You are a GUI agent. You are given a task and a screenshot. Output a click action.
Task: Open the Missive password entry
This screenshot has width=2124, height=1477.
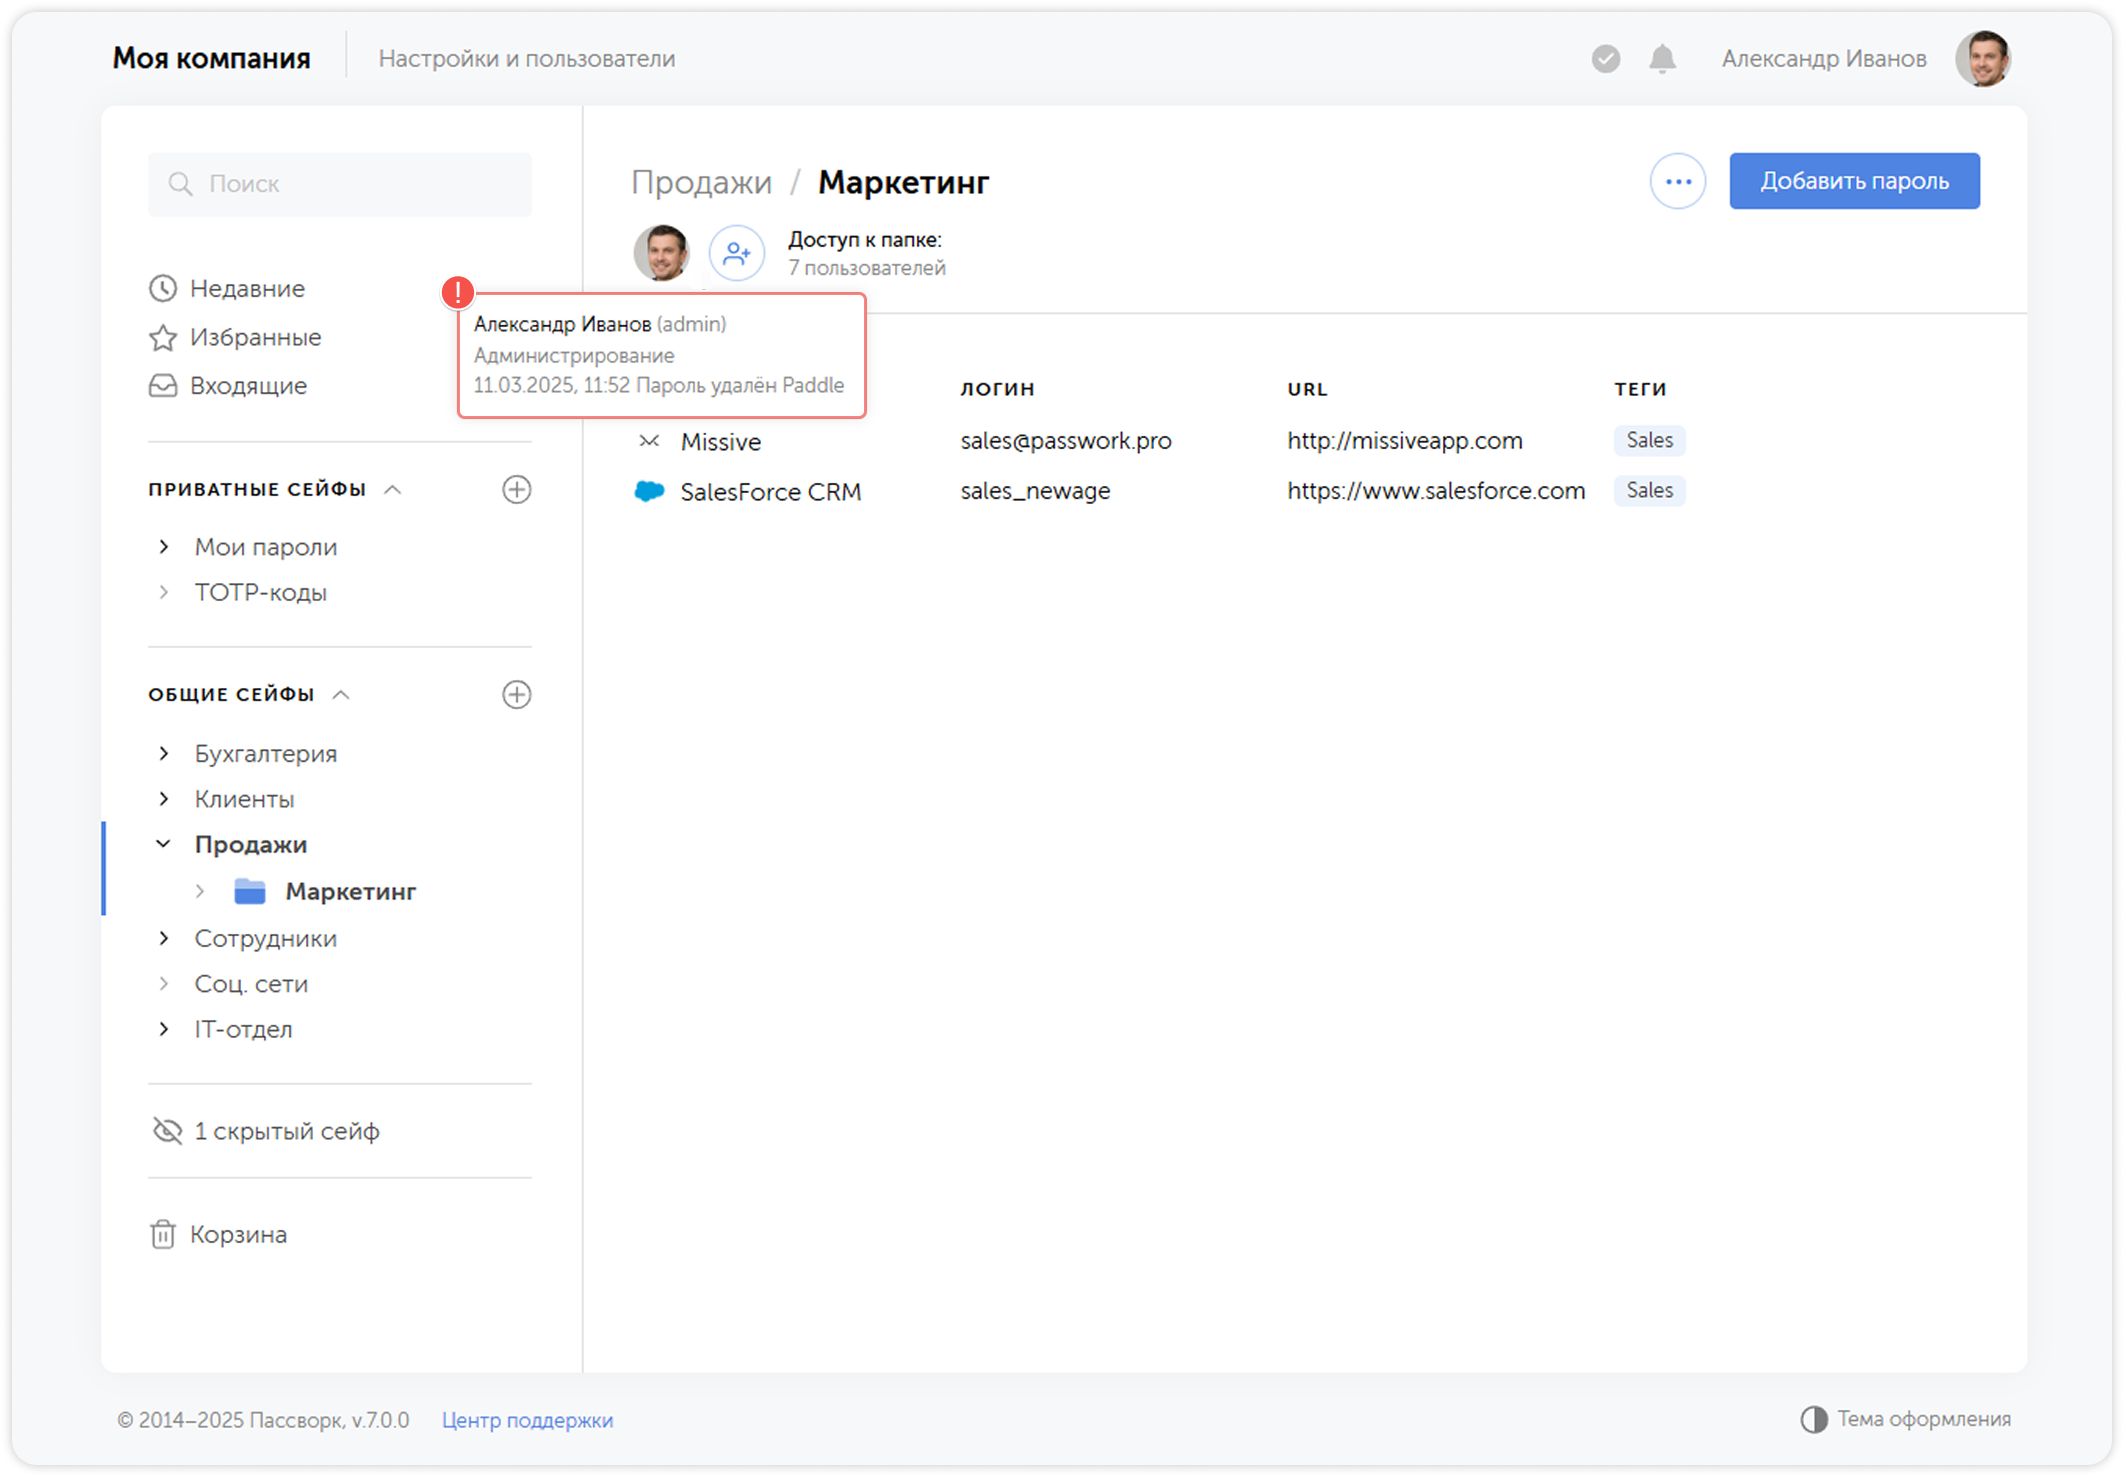(x=721, y=442)
